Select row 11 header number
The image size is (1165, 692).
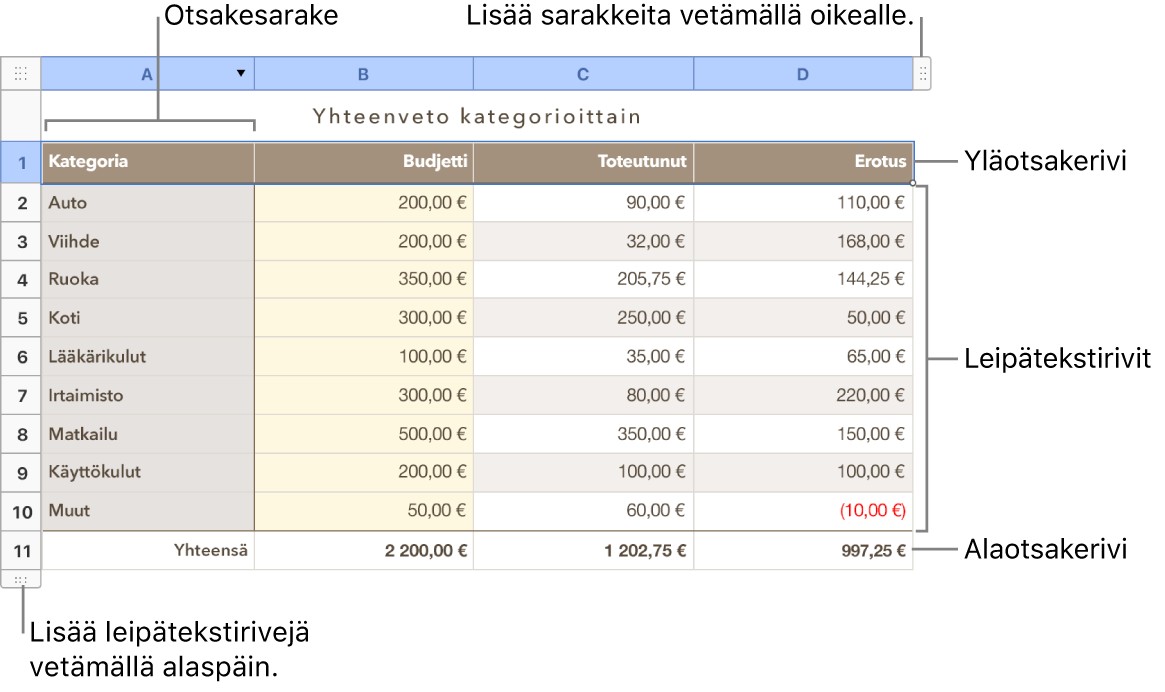(22, 551)
